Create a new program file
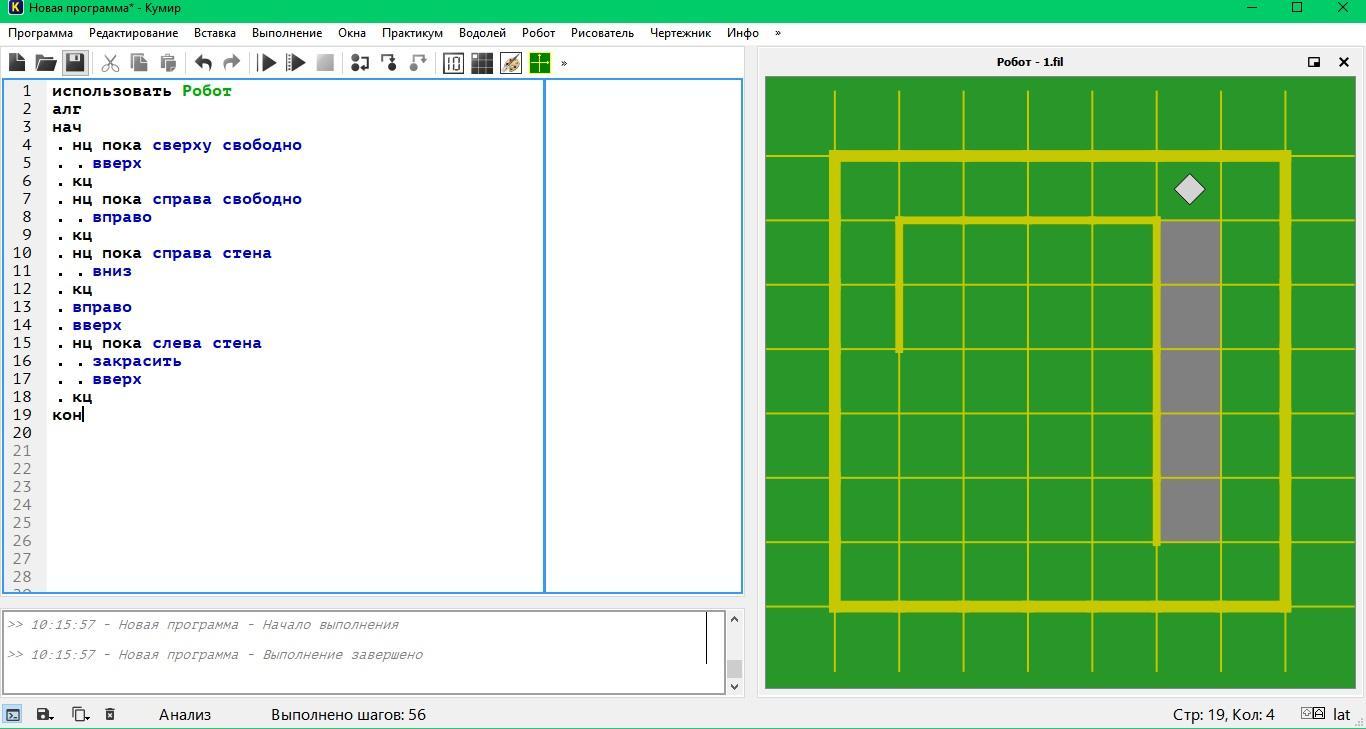Screen dimensions: 1366x729 tap(17, 63)
